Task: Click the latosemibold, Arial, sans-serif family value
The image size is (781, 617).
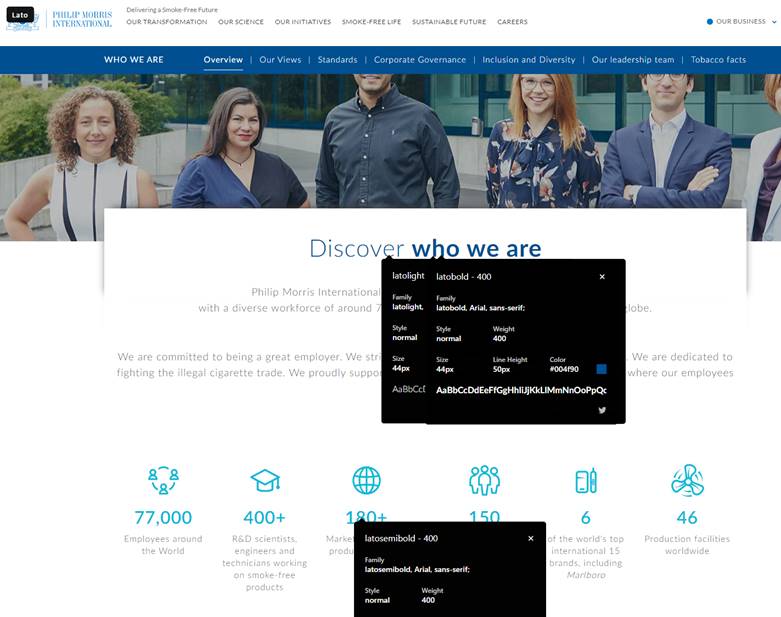Action: (417, 569)
